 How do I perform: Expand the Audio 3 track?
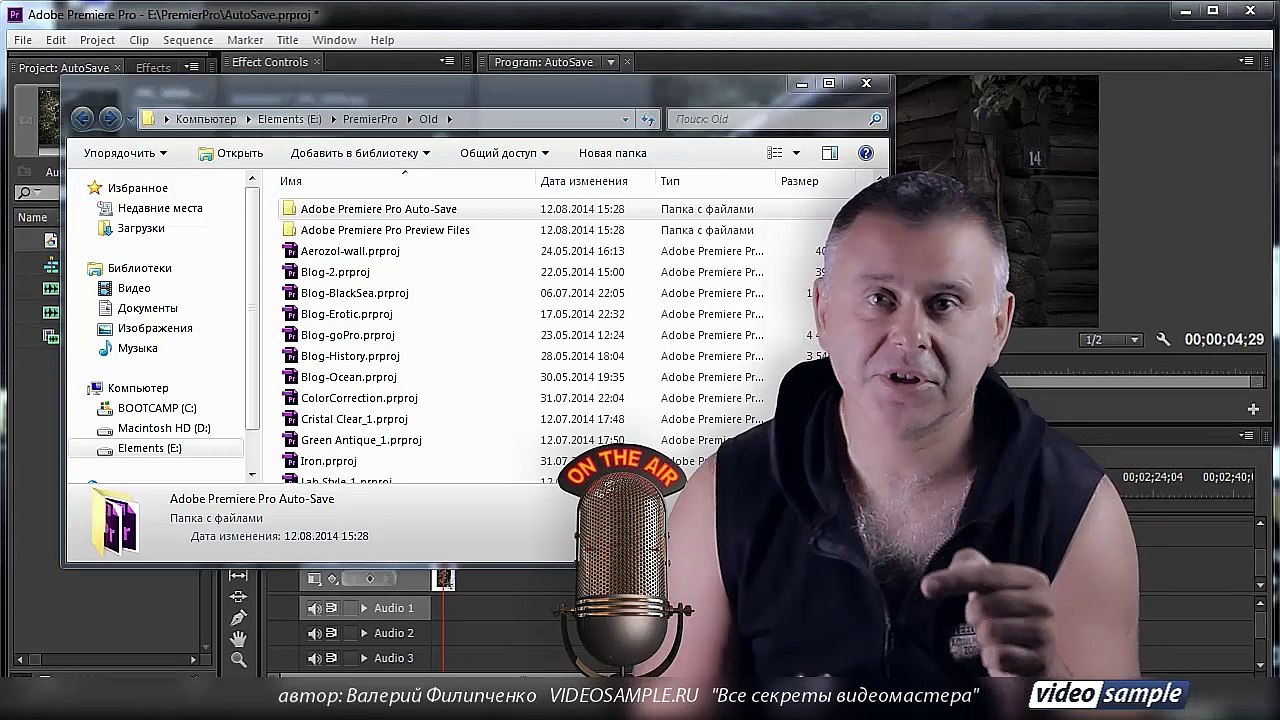pos(364,658)
